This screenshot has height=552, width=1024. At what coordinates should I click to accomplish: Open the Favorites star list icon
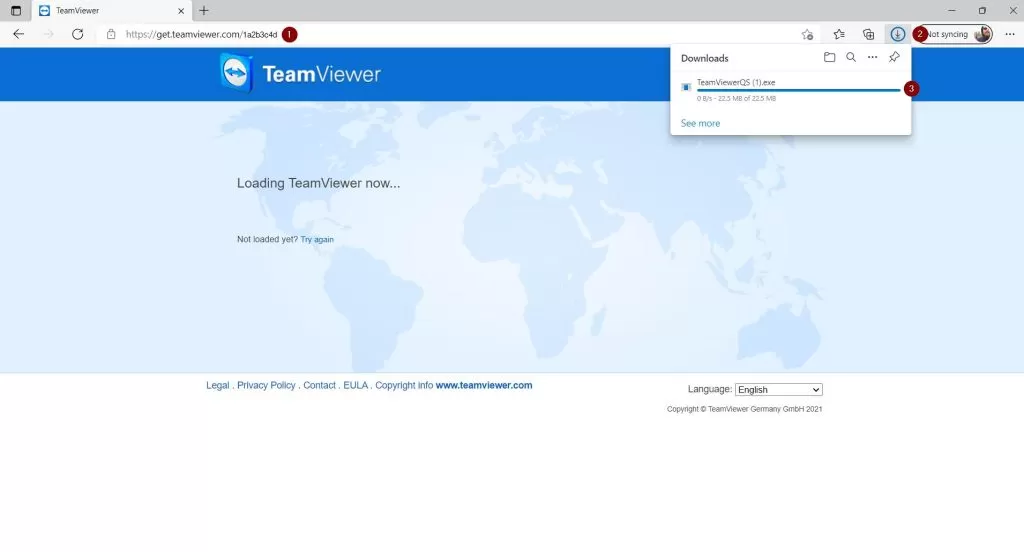[839, 34]
